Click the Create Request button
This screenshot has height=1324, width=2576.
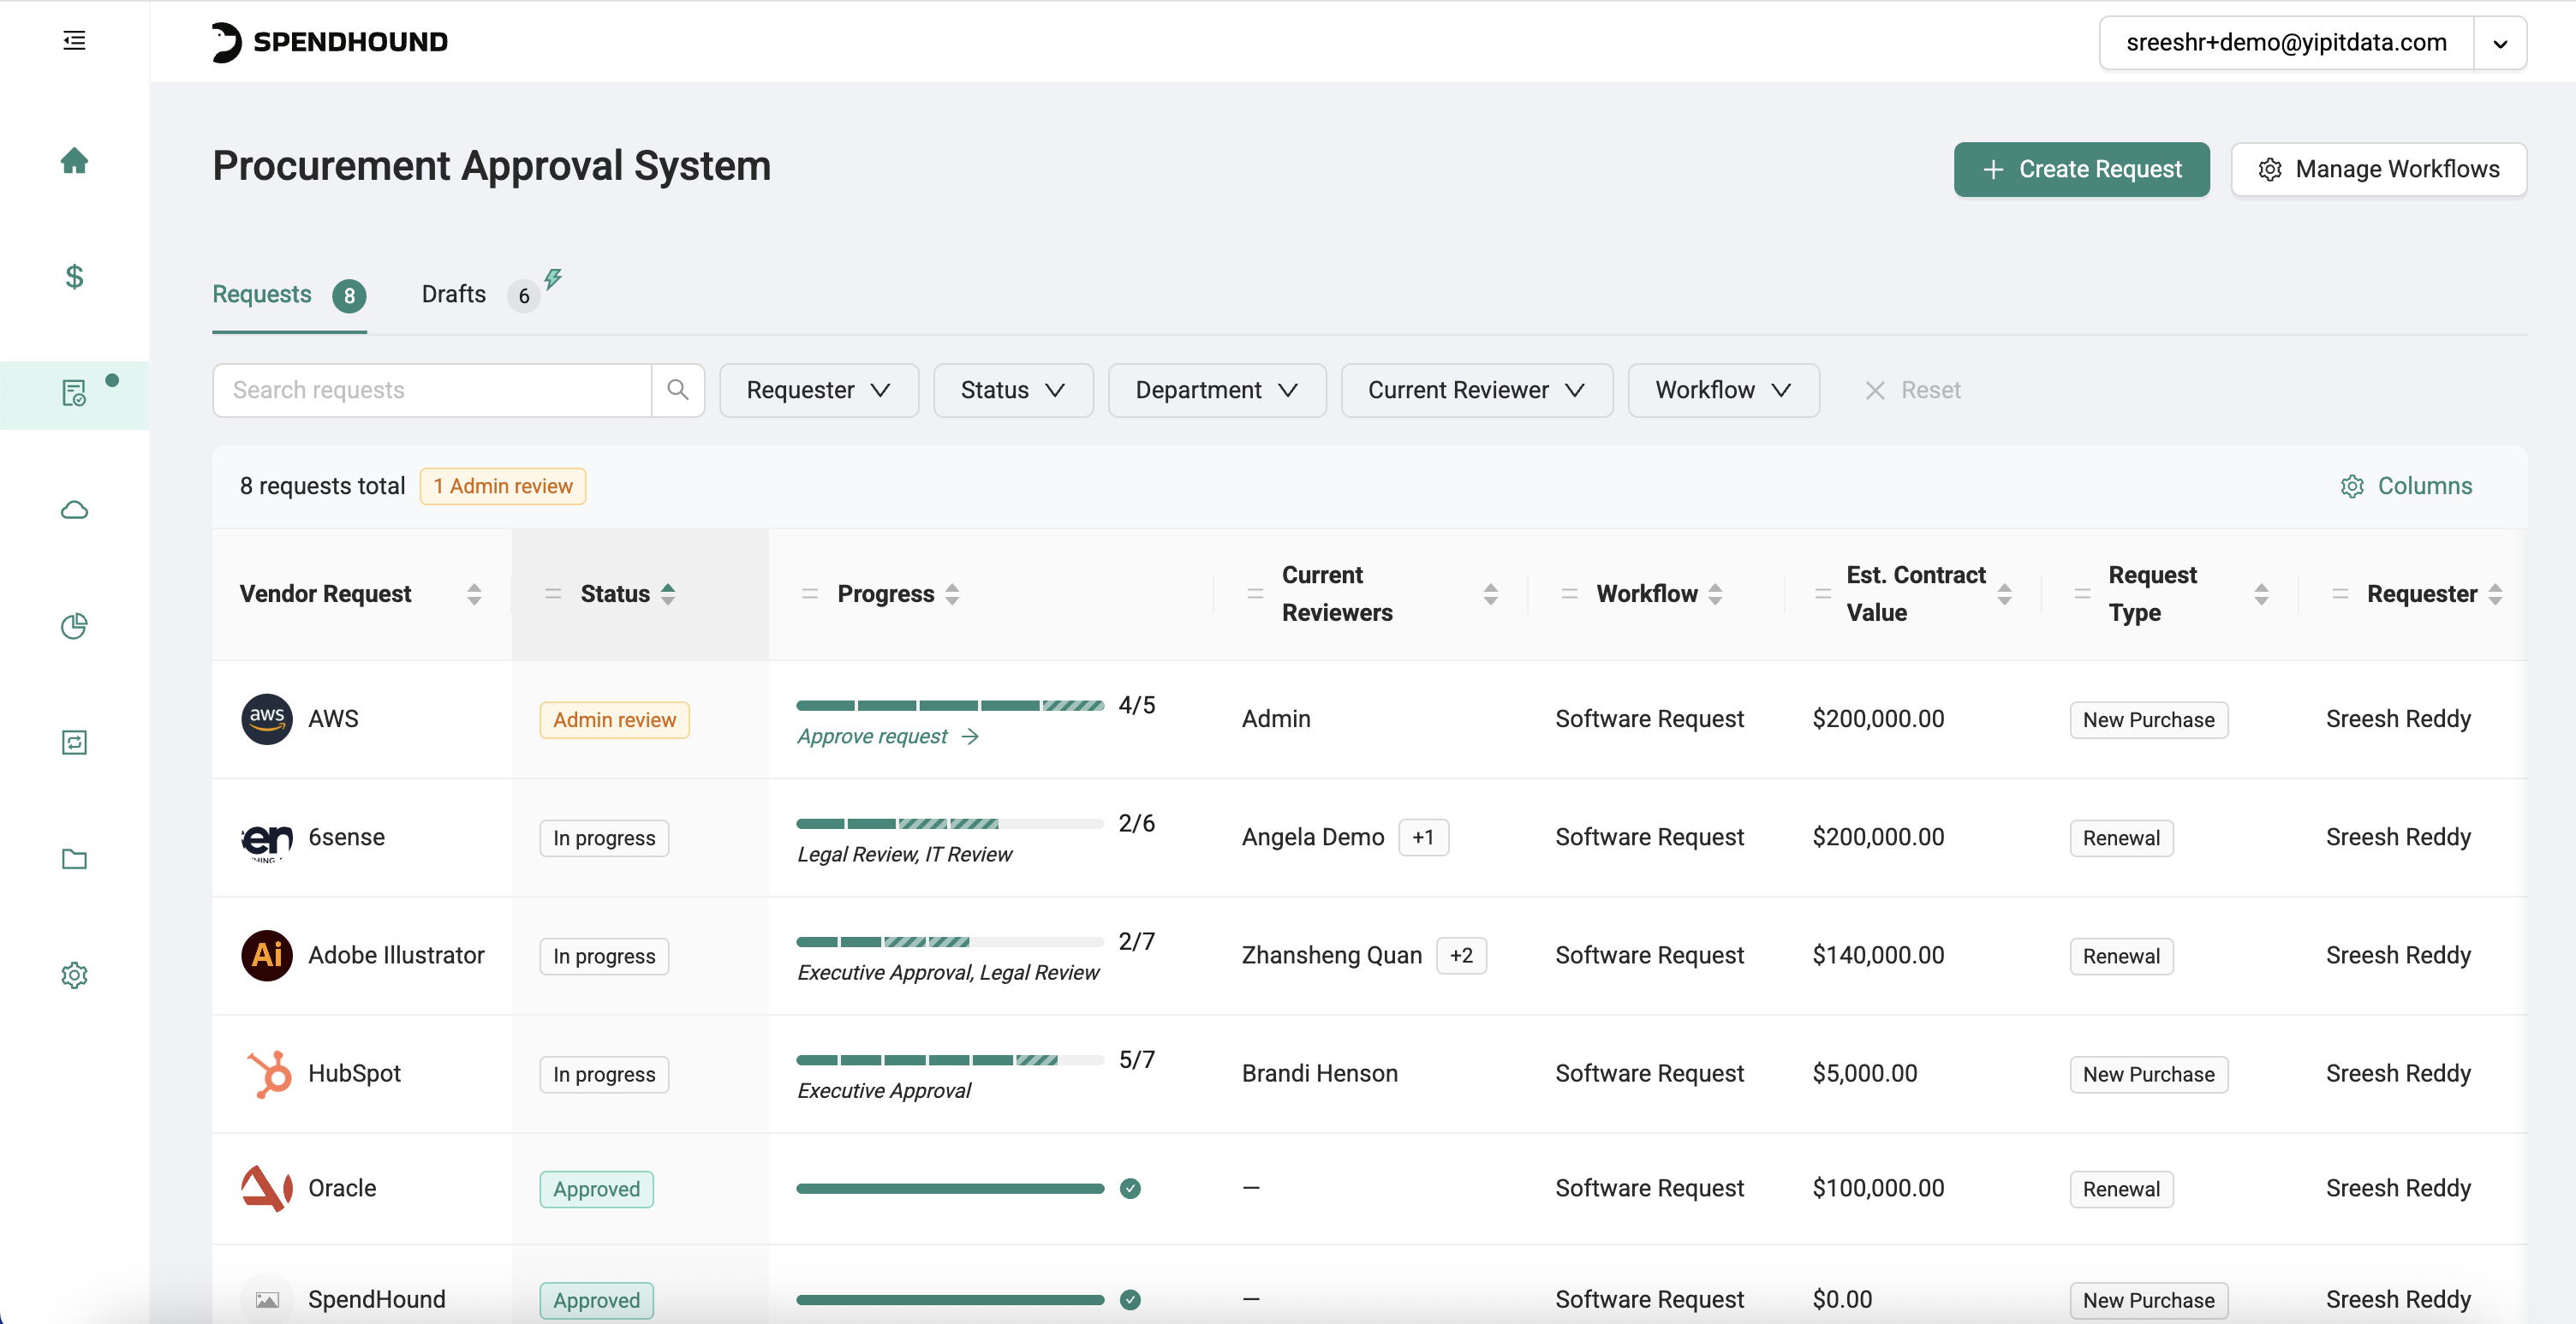click(2081, 169)
